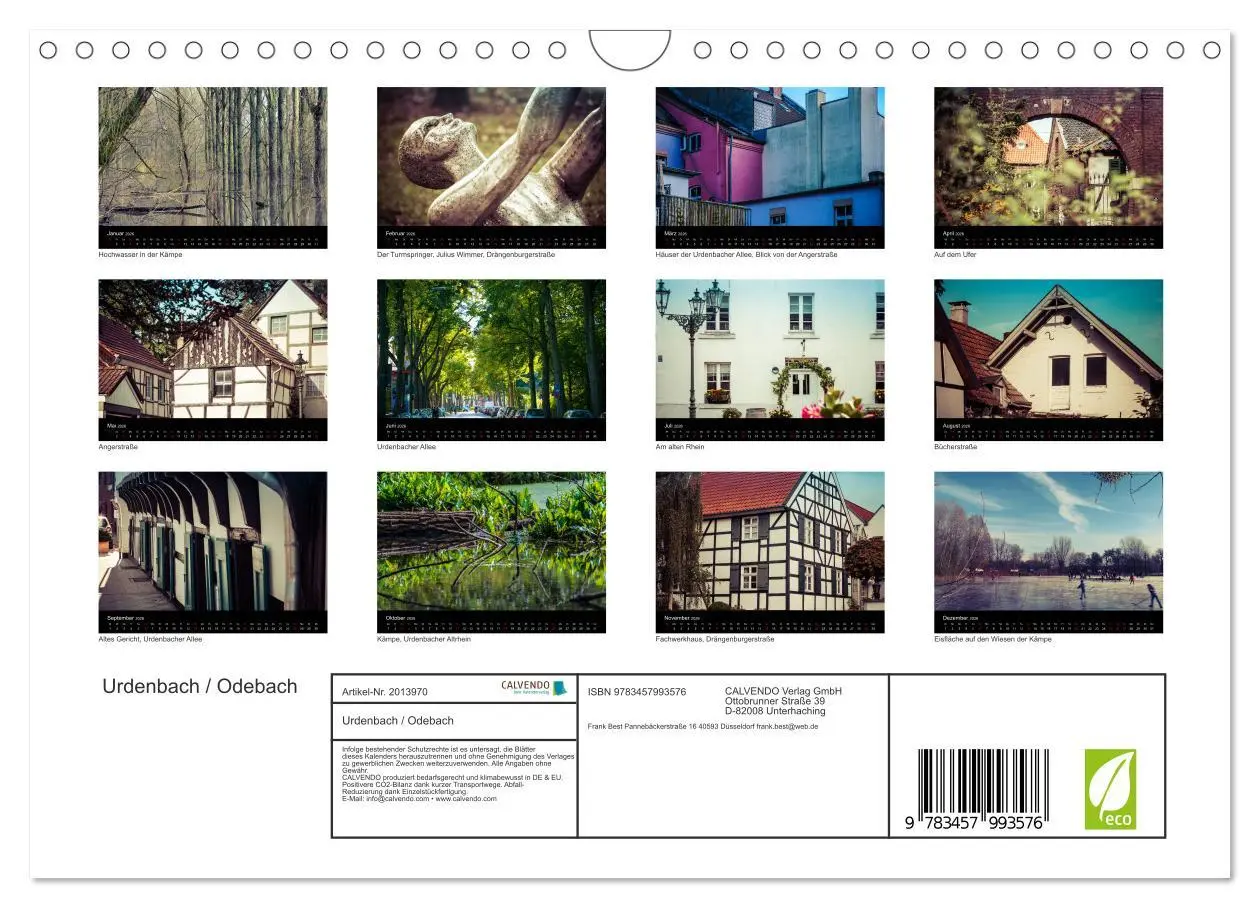Click the caption 'Hochwasser in der Kämpe'
The height and width of the screenshot is (908, 1260).
pos(141,255)
